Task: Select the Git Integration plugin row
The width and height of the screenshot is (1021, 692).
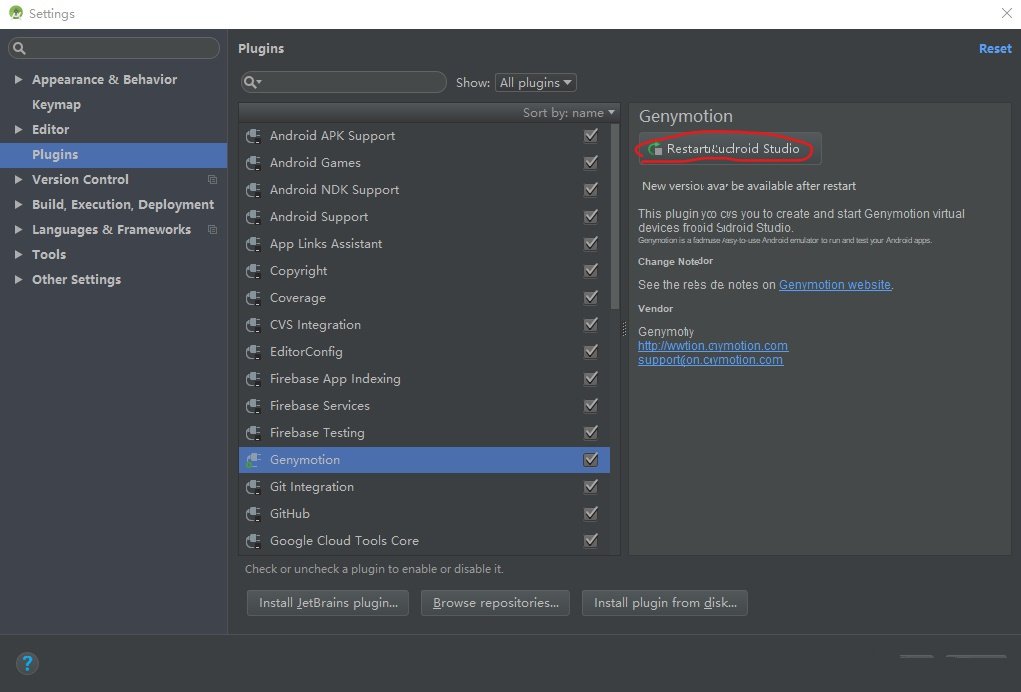Action: click(424, 487)
